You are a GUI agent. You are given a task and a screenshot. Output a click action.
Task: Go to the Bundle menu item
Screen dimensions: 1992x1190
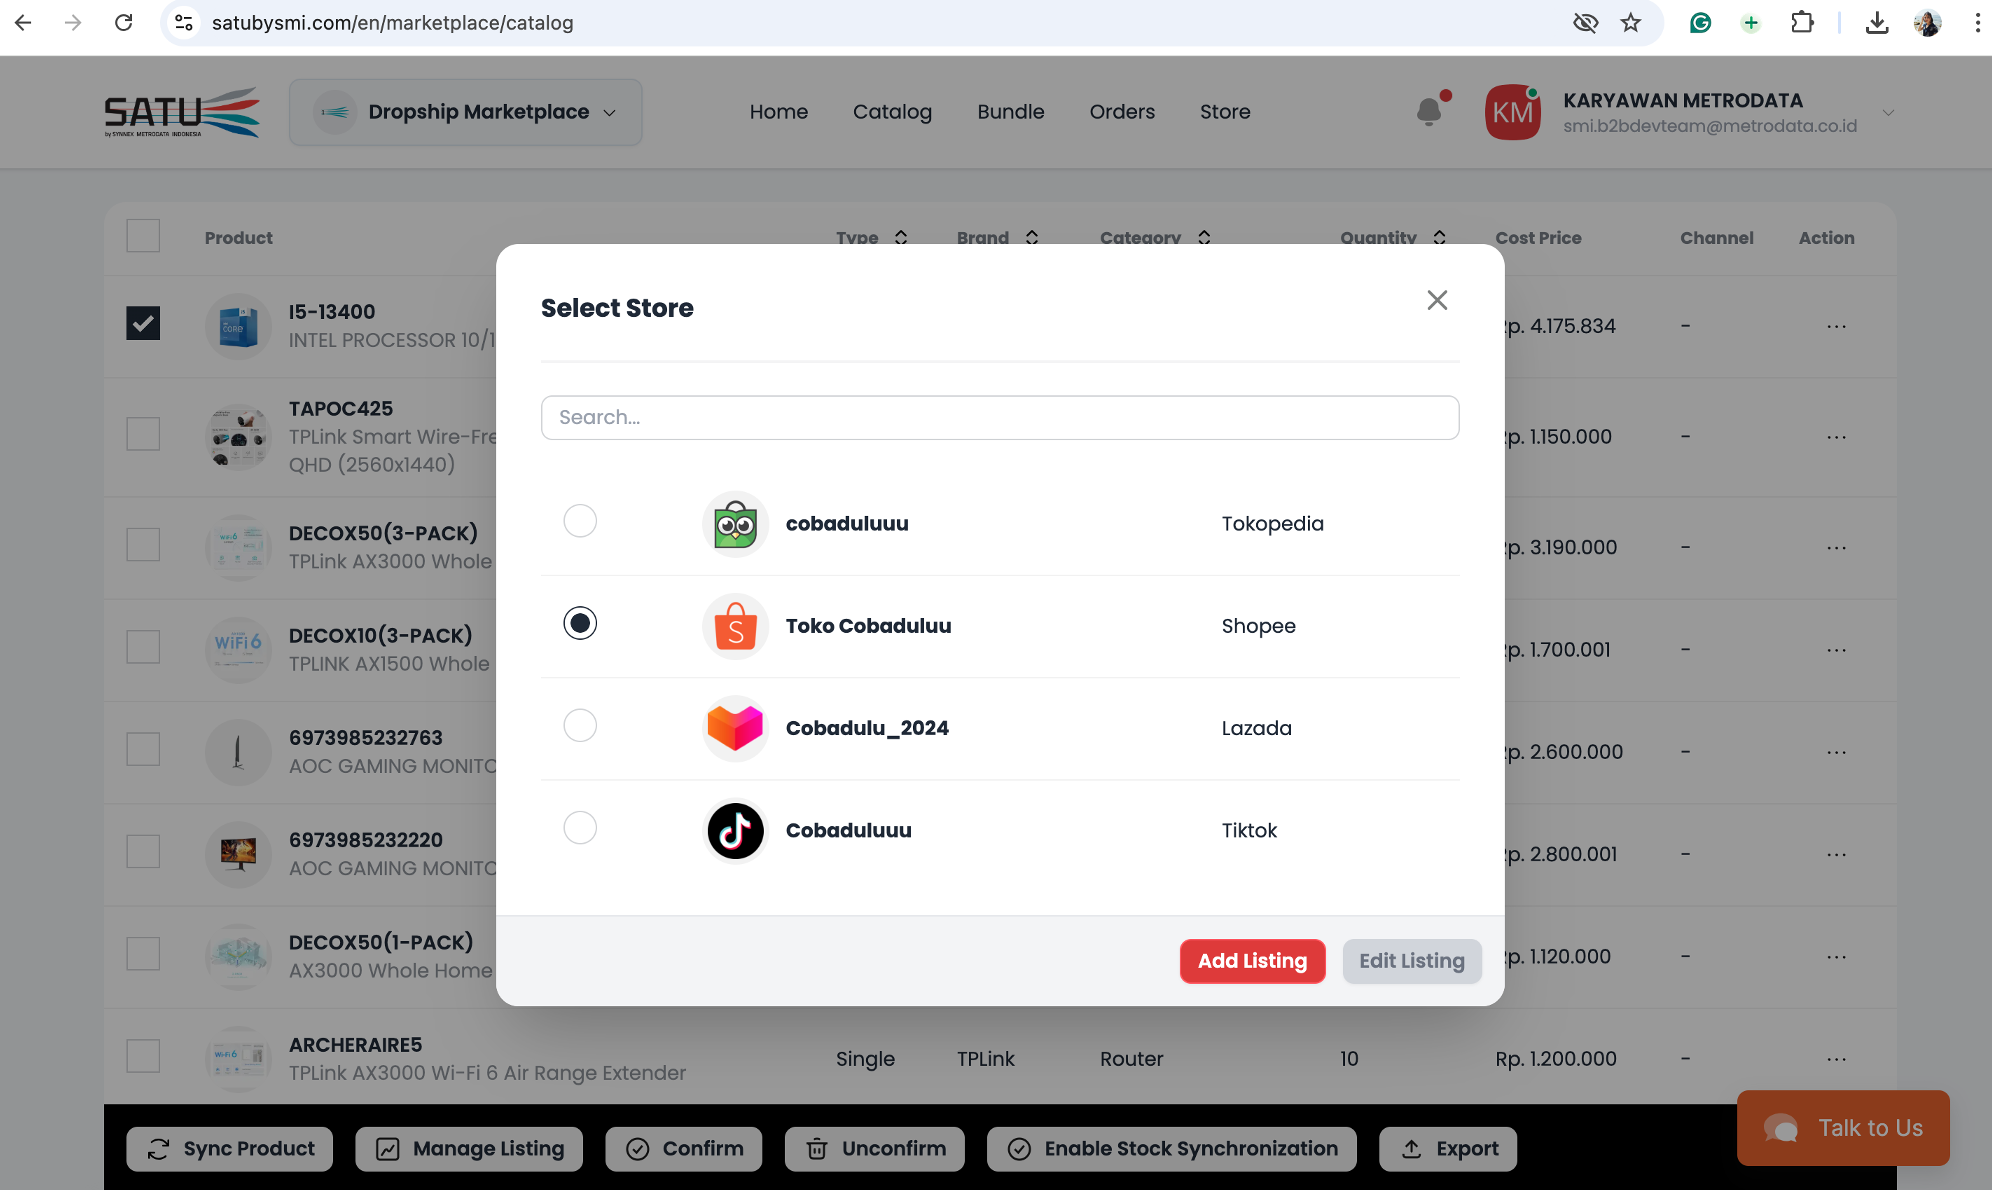1010,112
